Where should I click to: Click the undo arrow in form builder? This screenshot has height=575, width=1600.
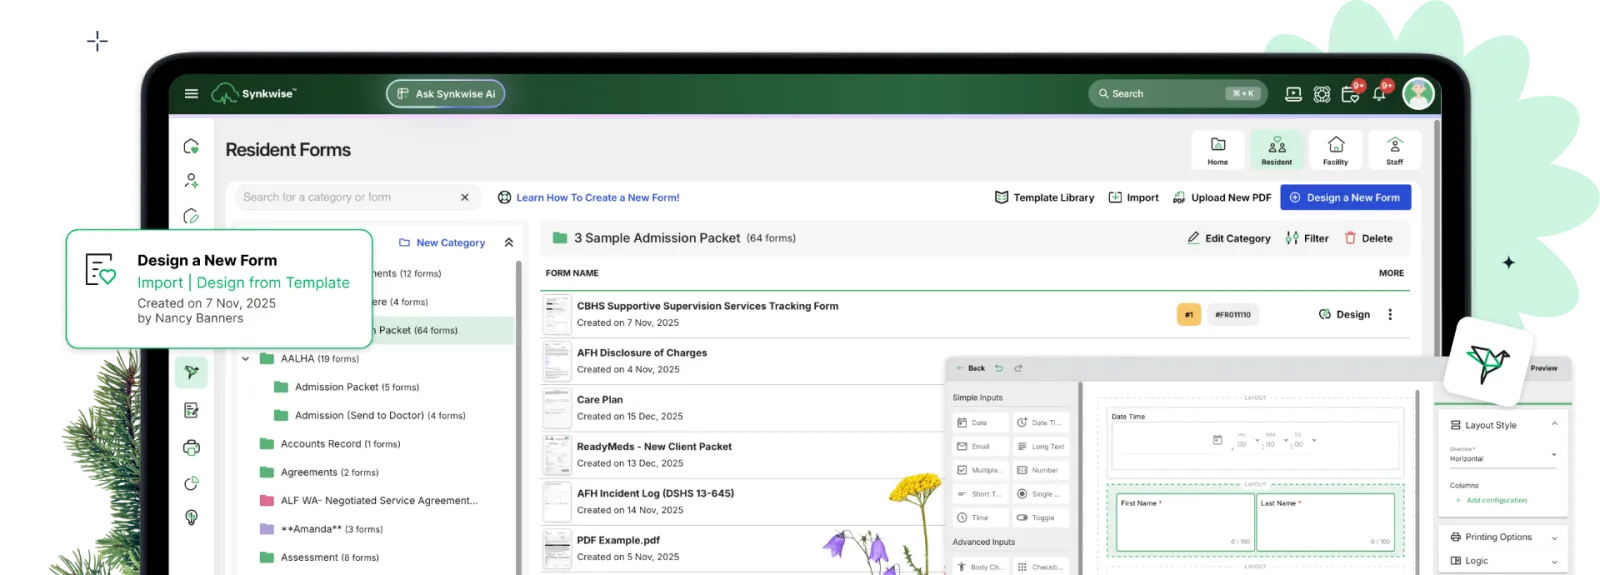click(999, 368)
